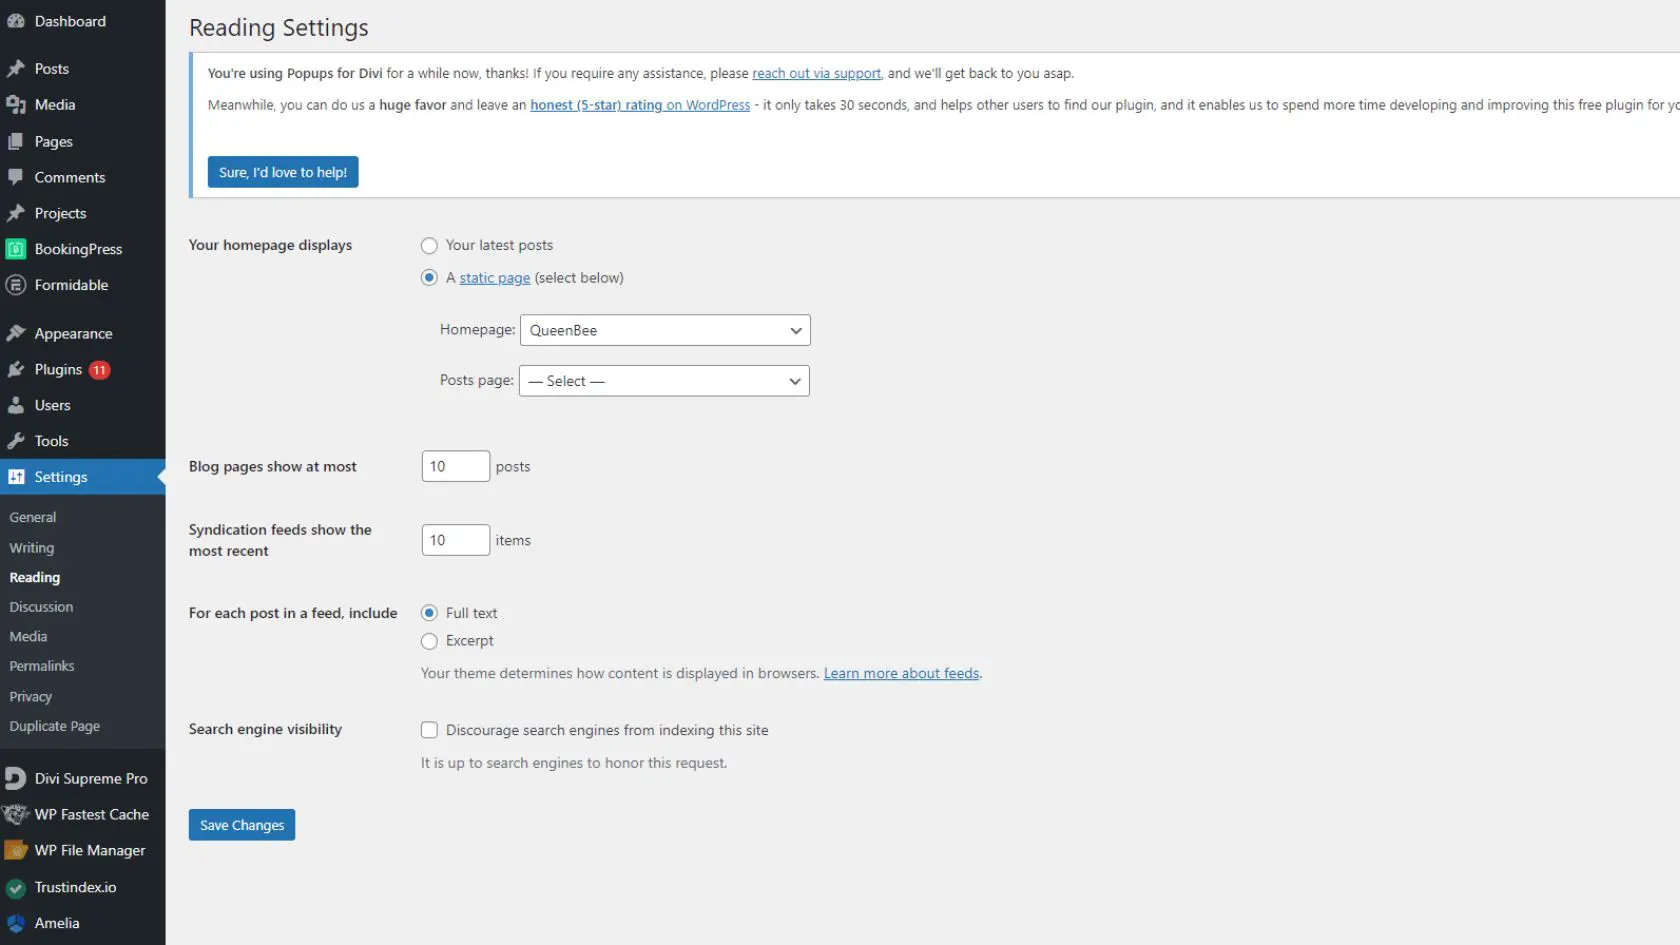
Task: Click the Media icon in the sidebar
Action: click(x=16, y=105)
